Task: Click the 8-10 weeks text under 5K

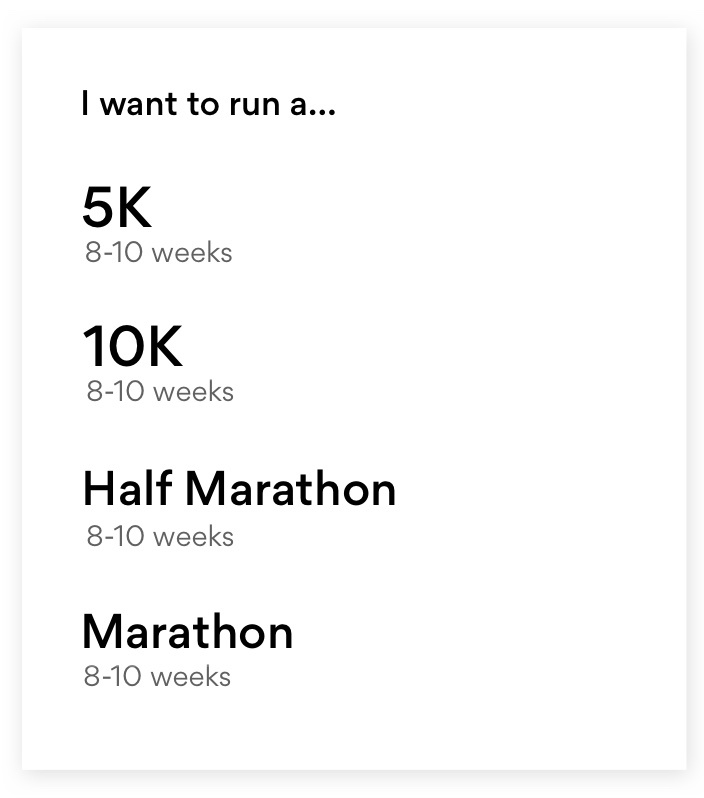Action: [158, 253]
